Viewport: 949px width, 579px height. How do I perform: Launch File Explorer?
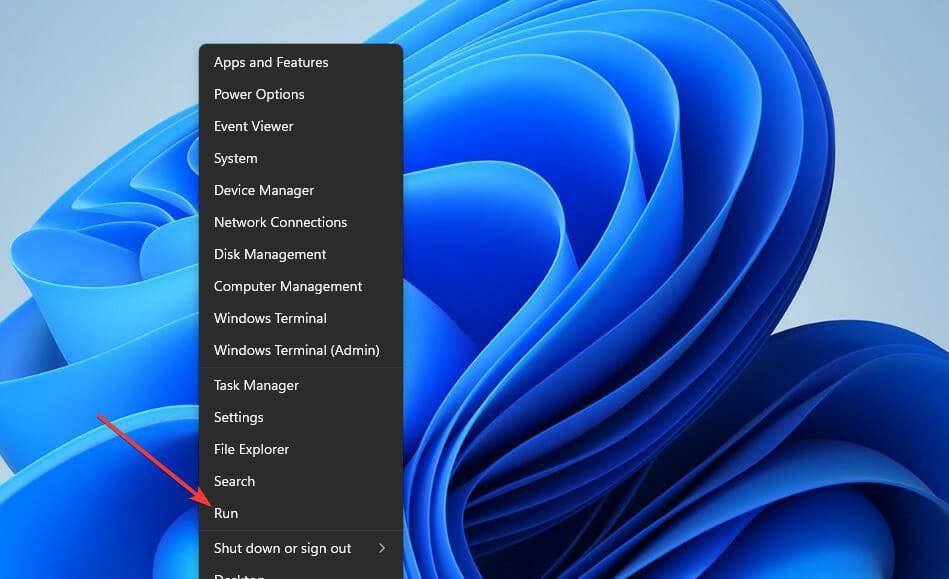point(251,449)
